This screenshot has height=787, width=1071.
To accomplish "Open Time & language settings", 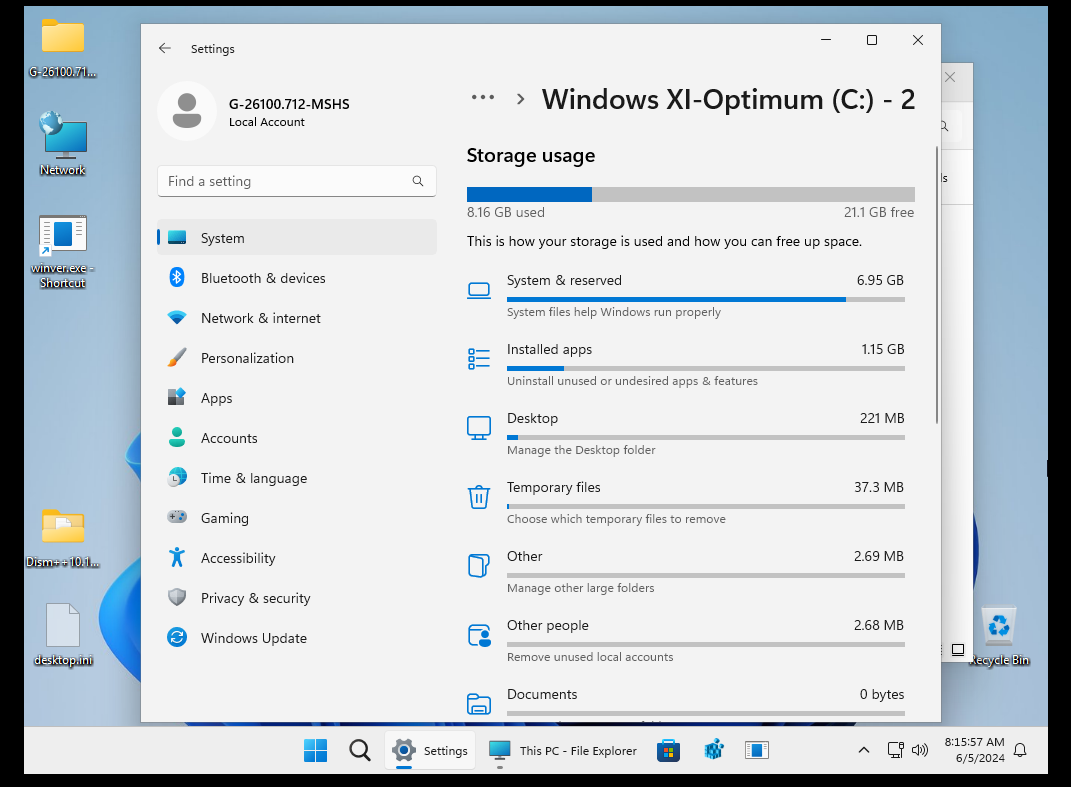I will (x=296, y=478).
